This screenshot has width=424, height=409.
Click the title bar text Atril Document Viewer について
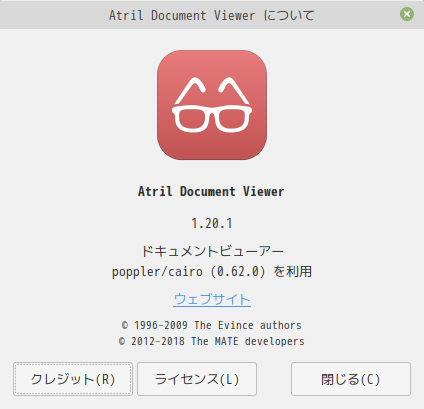click(x=211, y=15)
